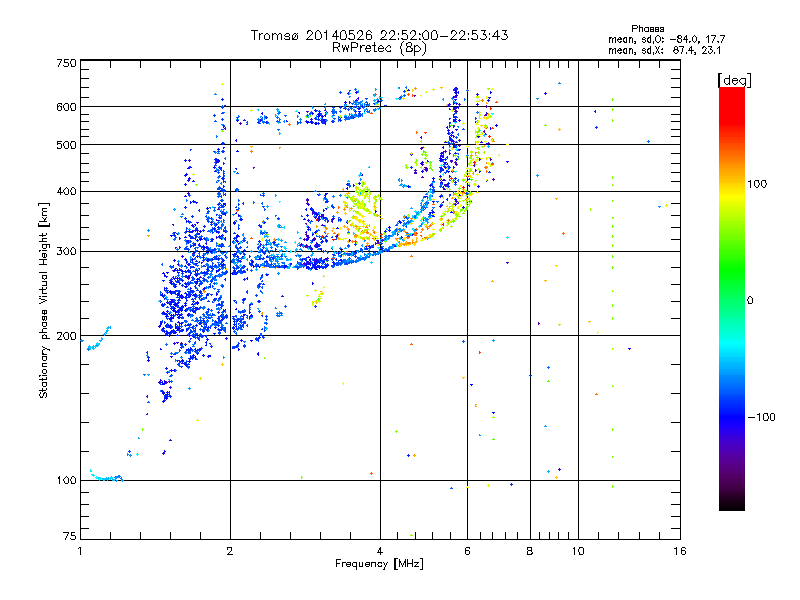Viewport: 800px width, 600px height.
Task: Click the colorbar '0' tick label
Action: (750, 301)
